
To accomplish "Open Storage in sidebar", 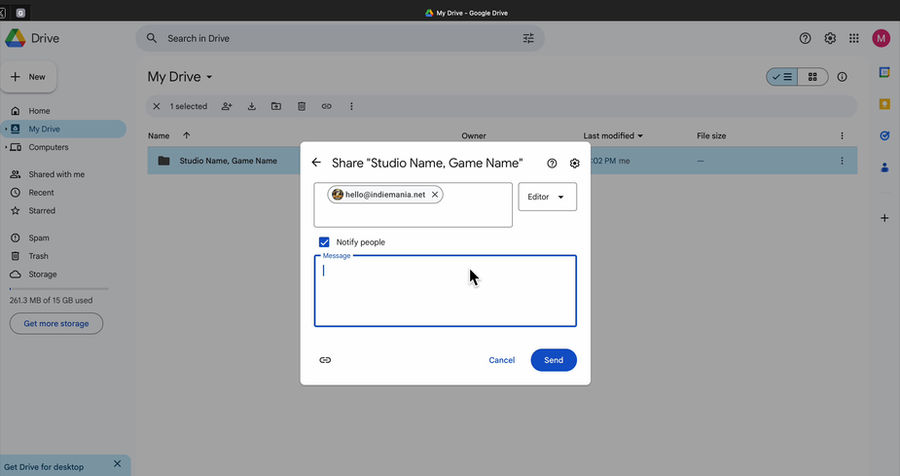I will [x=42, y=274].
